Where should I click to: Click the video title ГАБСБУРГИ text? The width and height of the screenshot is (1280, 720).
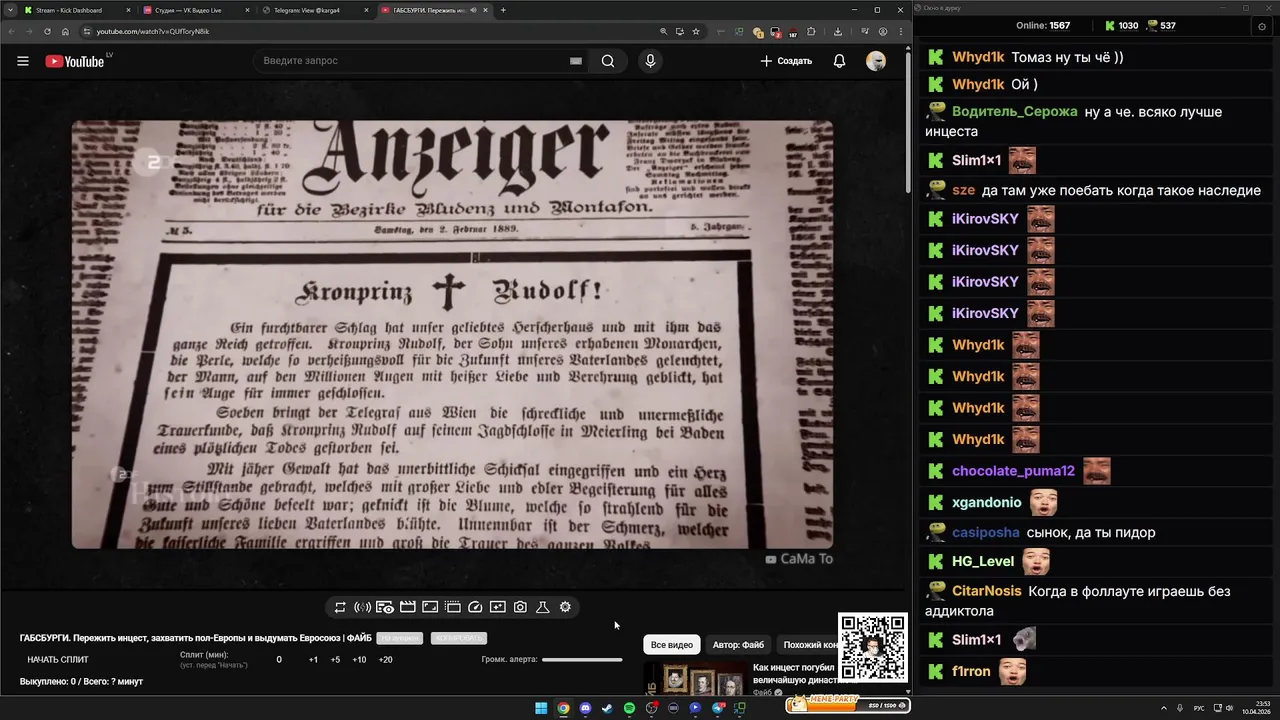click(196, 638)
